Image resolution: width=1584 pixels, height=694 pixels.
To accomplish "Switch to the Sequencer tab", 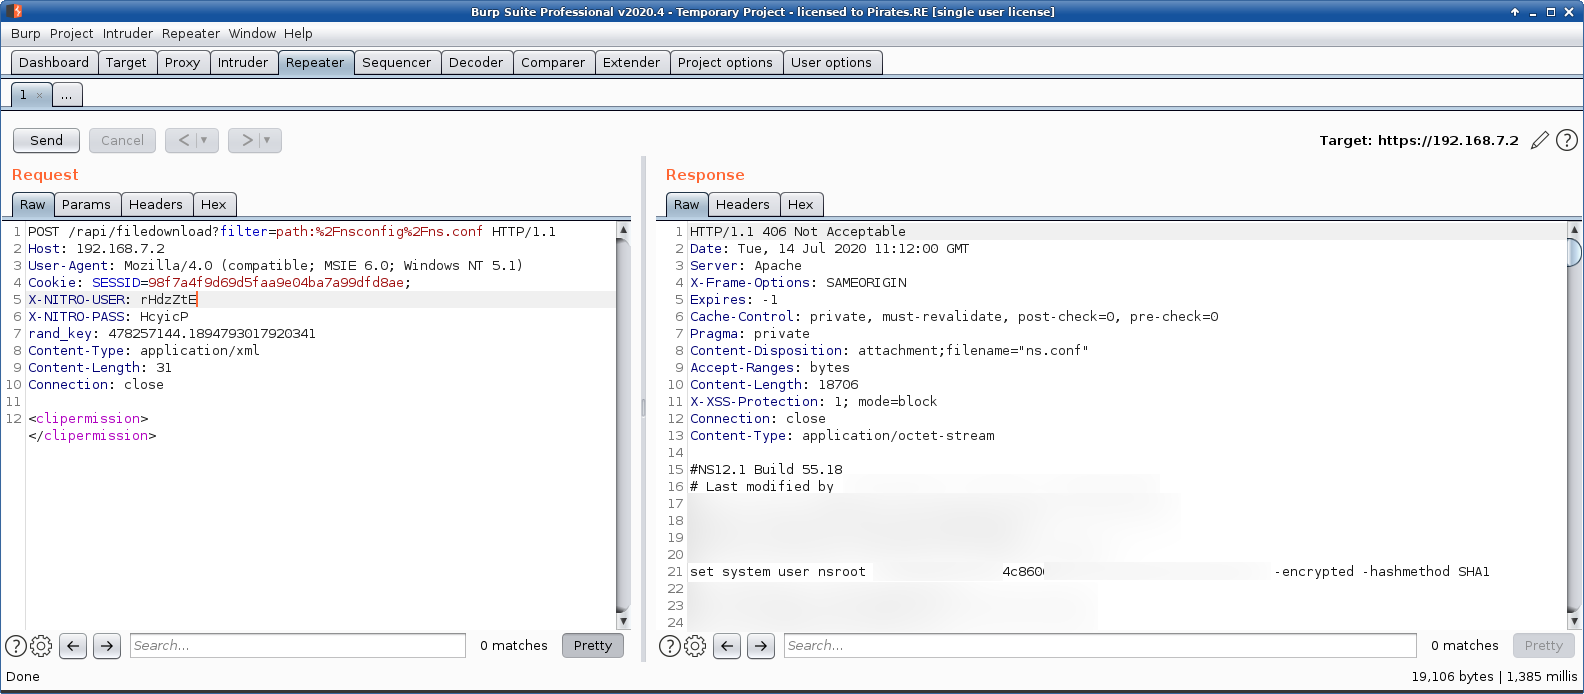I will [396, 62].
